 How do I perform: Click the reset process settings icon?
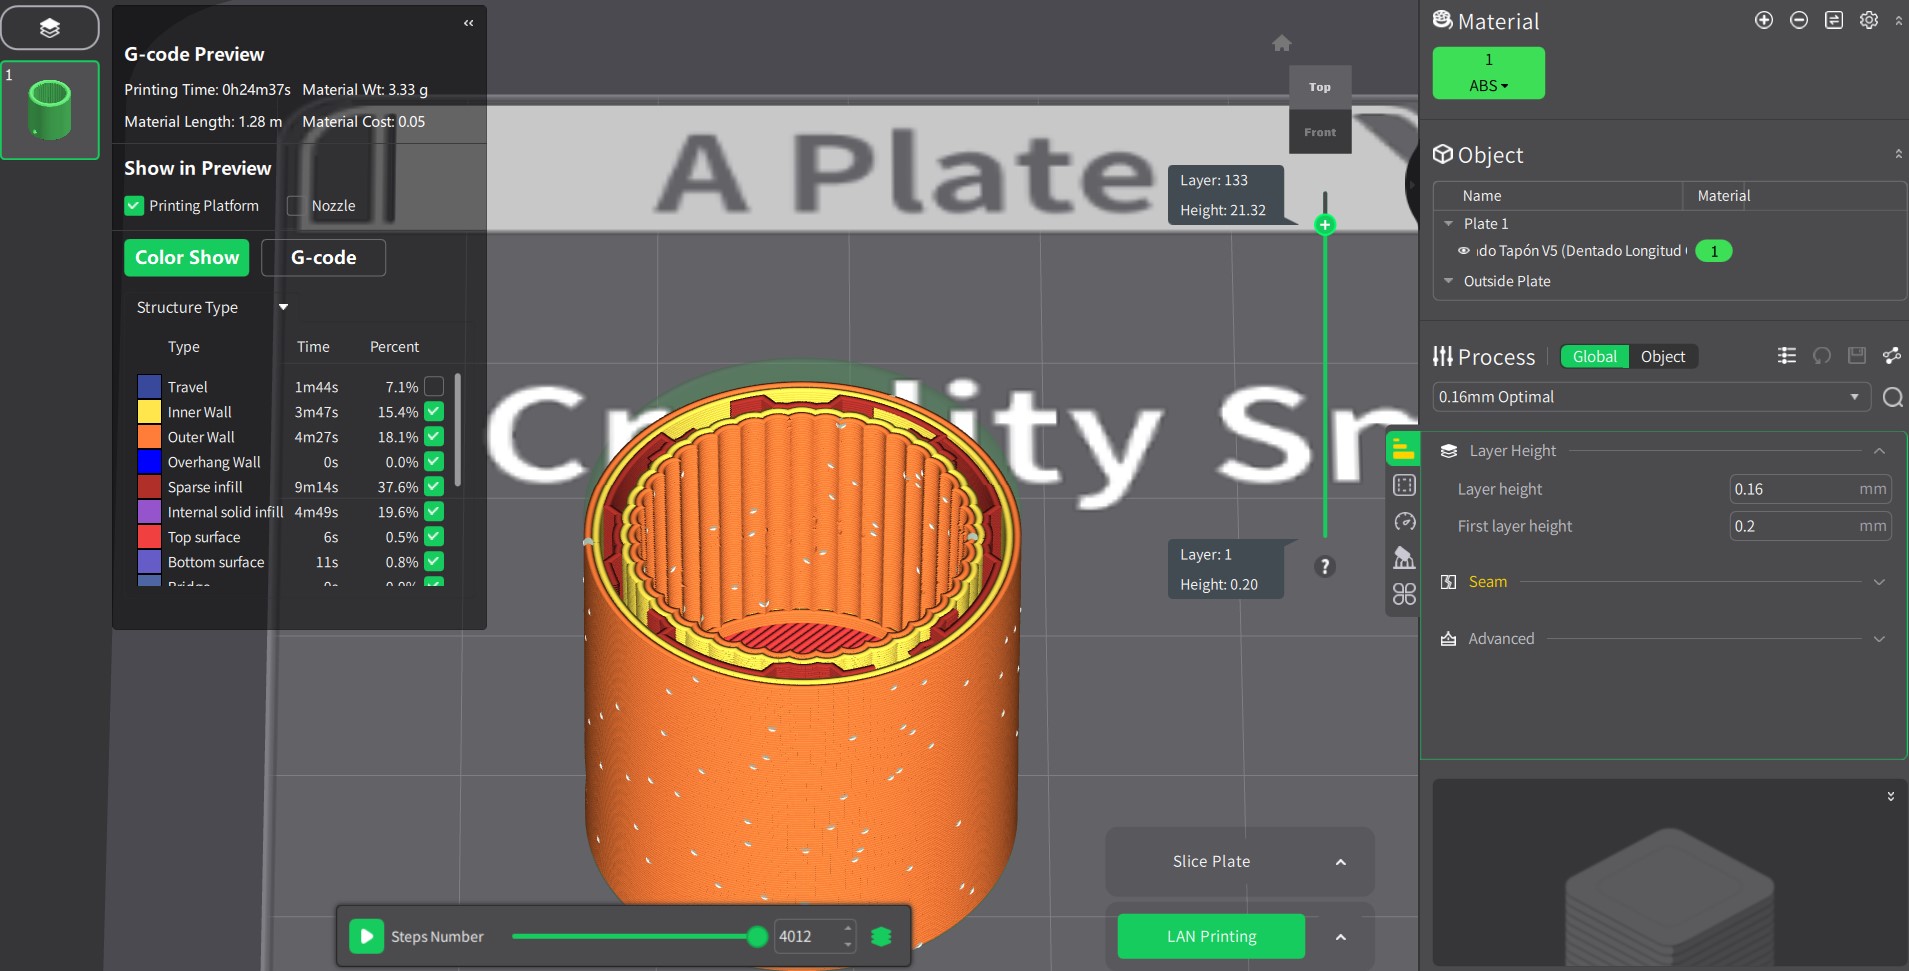coord(1822,355)
